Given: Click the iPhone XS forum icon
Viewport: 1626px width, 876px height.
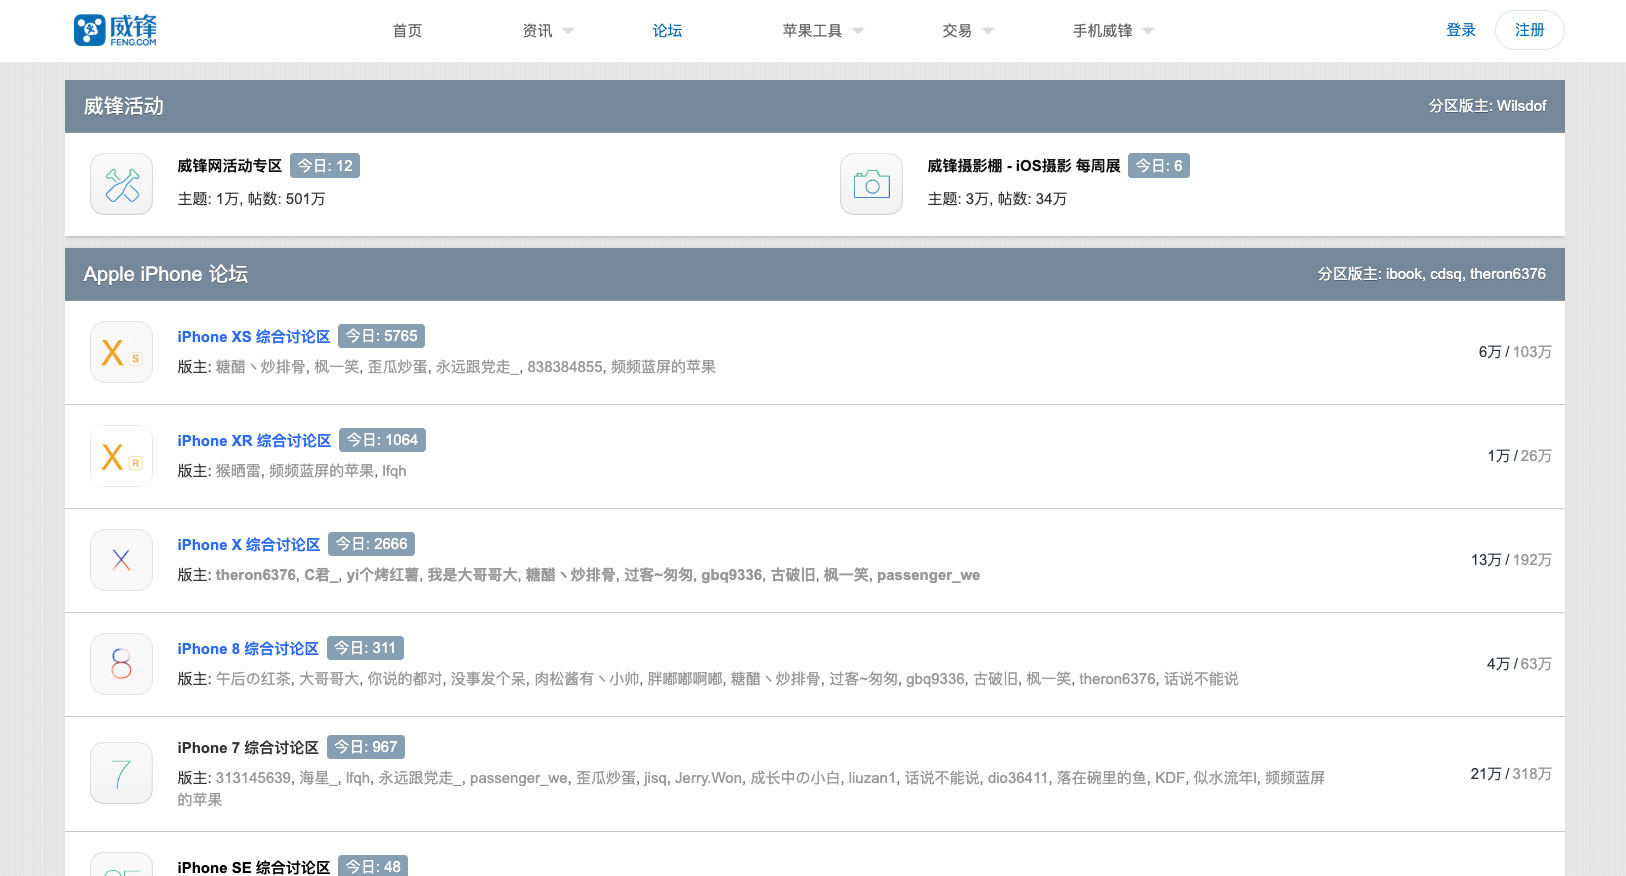Looking at the screenshot, I should [121, 352].
